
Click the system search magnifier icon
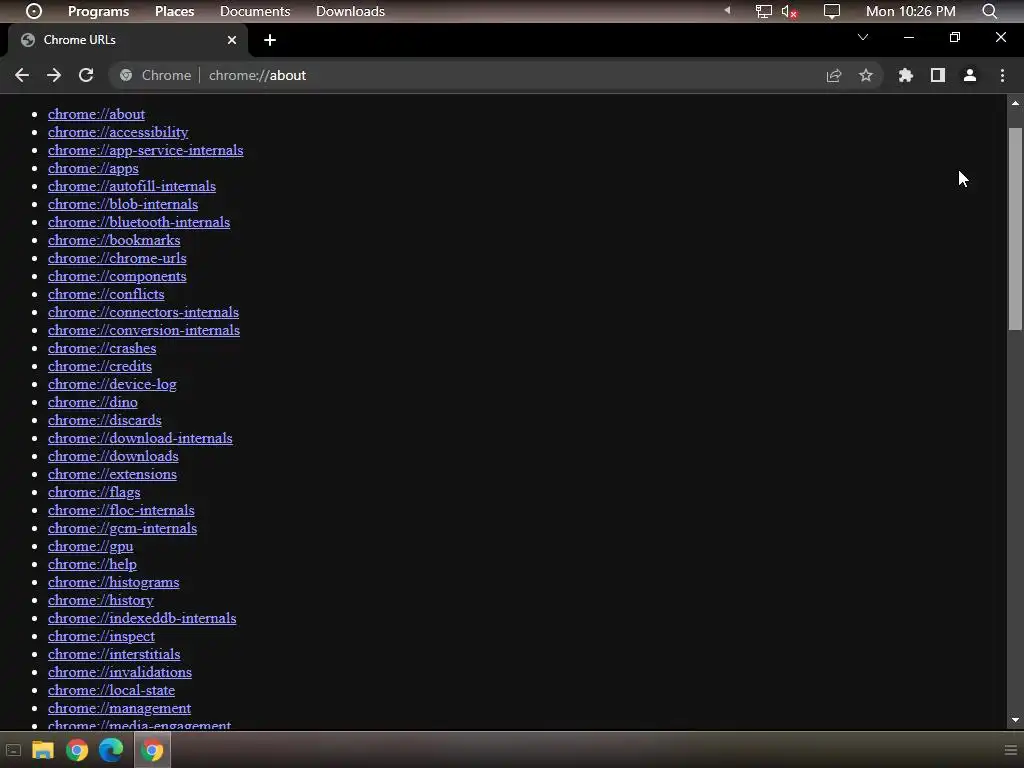(990, 11)
